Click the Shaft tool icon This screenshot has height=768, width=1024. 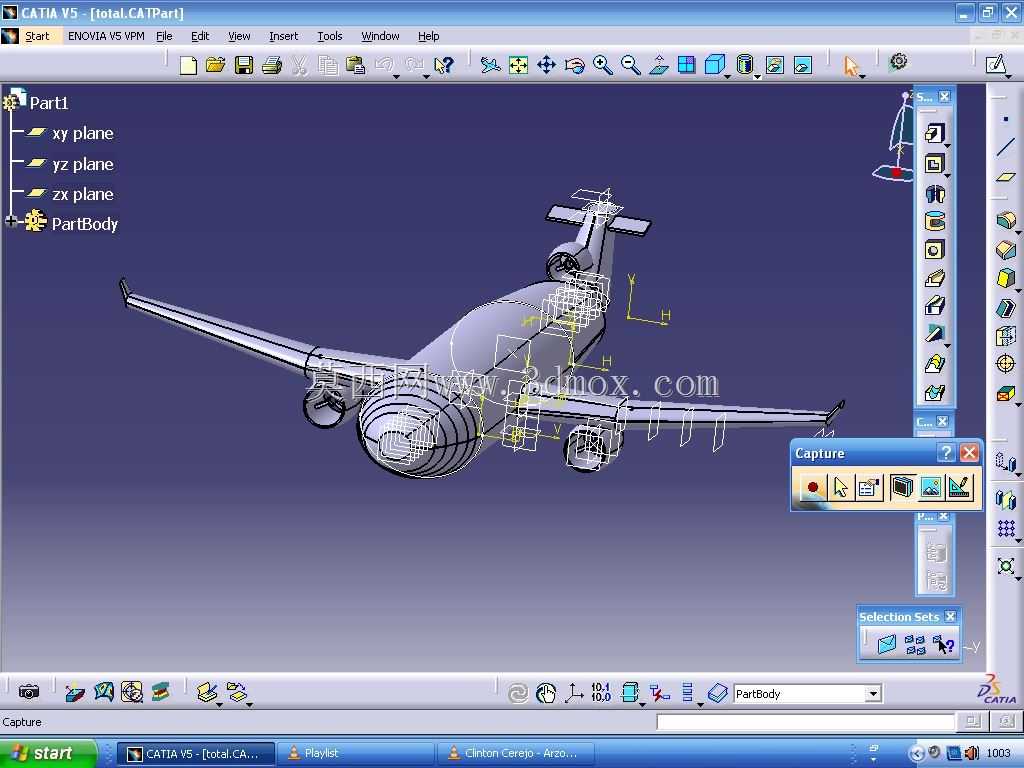point(935,194)
